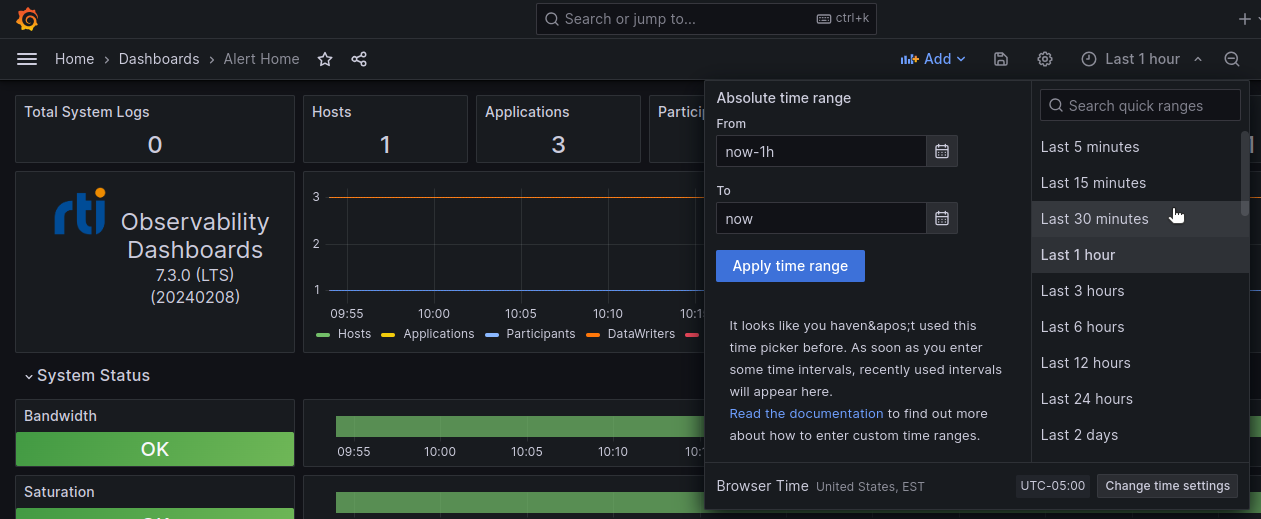Collapse the Last 1 hour time picker
Viewport: 1261px width, 519px height.
click(1142, 59)
